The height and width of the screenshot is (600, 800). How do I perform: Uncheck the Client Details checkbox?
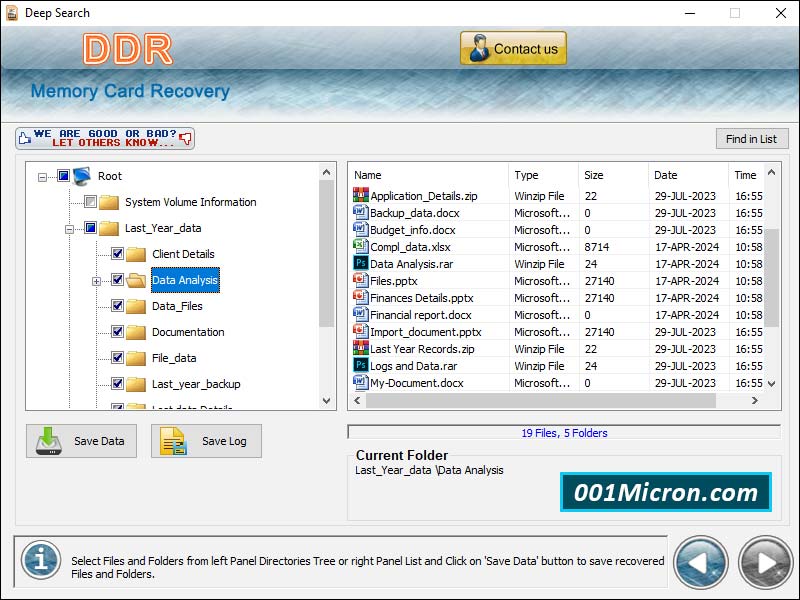pos(117,254)
